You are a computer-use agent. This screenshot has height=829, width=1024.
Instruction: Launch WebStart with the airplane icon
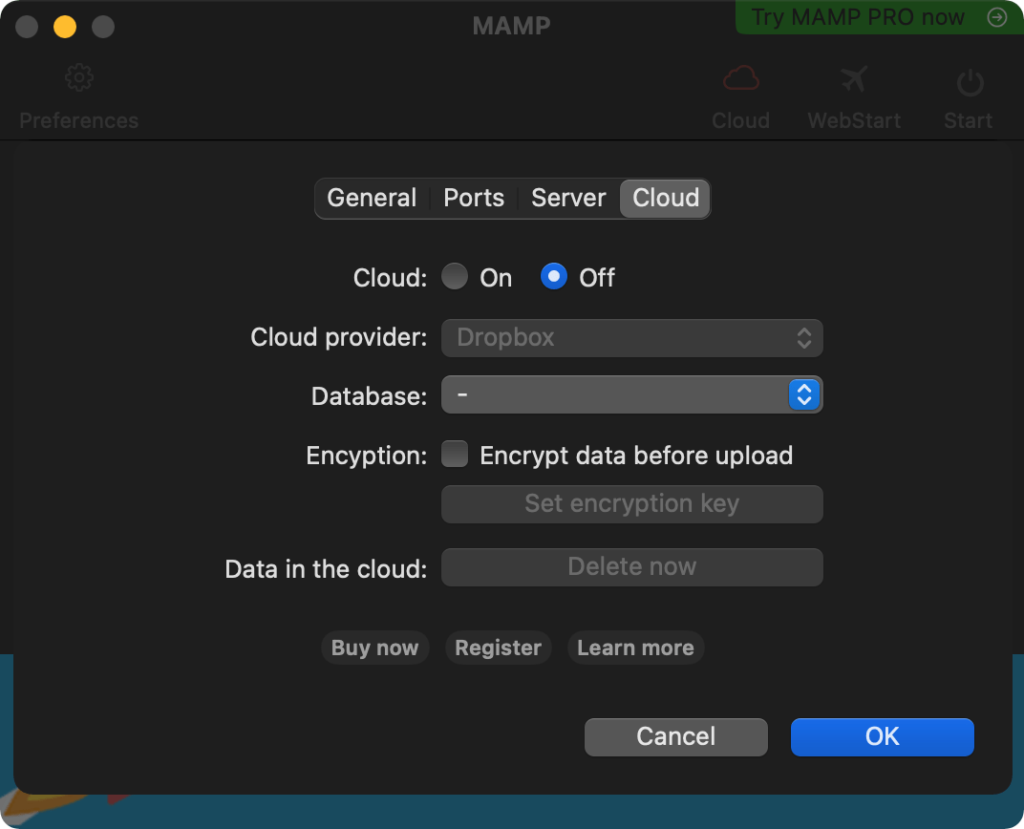(854, 79)
